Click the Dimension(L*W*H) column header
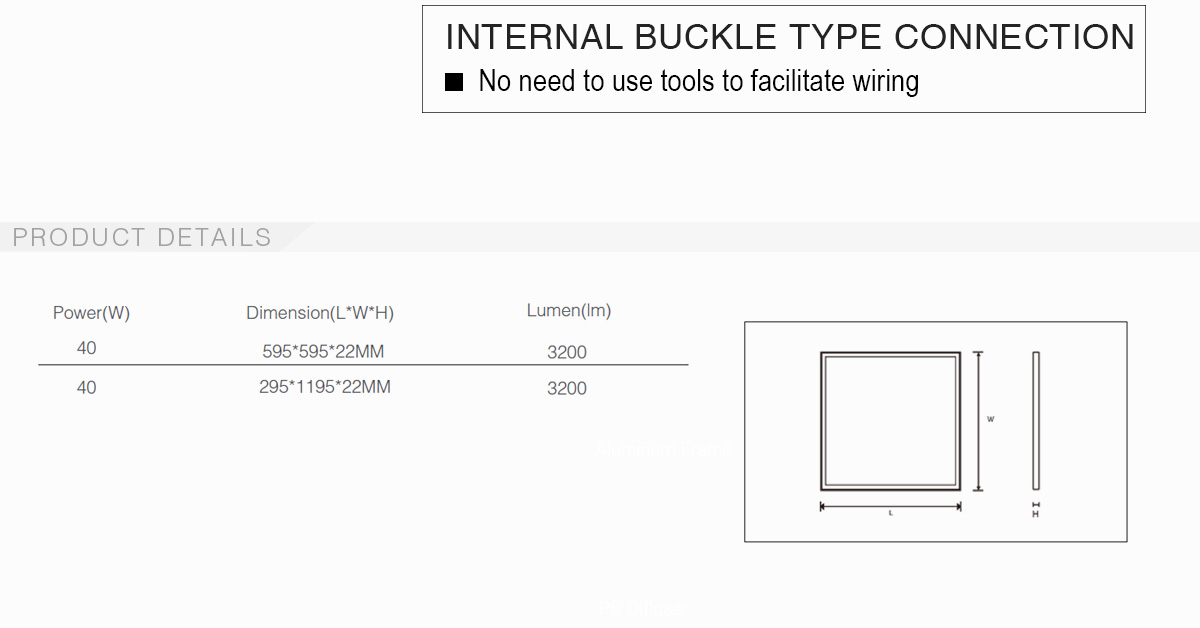 click(320, 313)
